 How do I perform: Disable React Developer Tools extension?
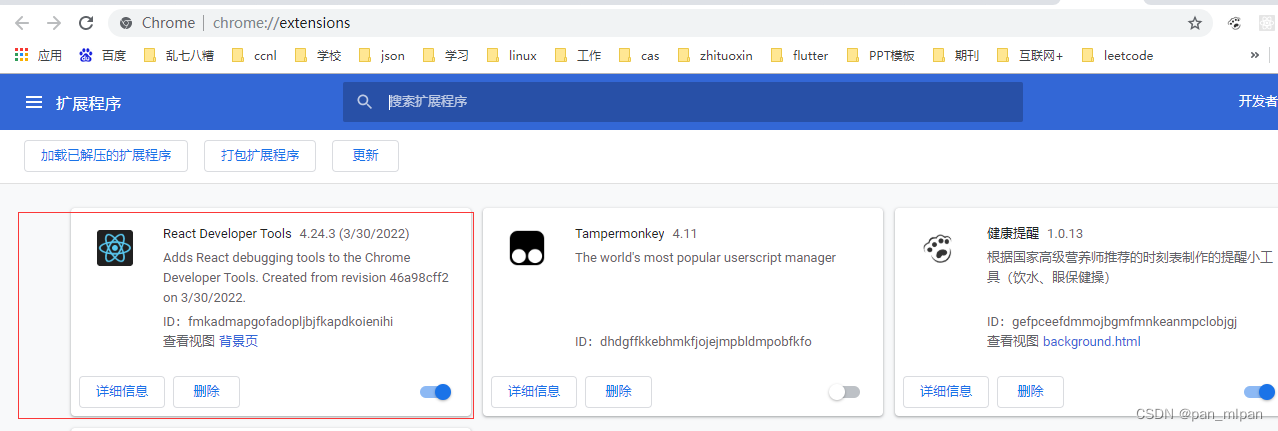(x=436, y=392)
